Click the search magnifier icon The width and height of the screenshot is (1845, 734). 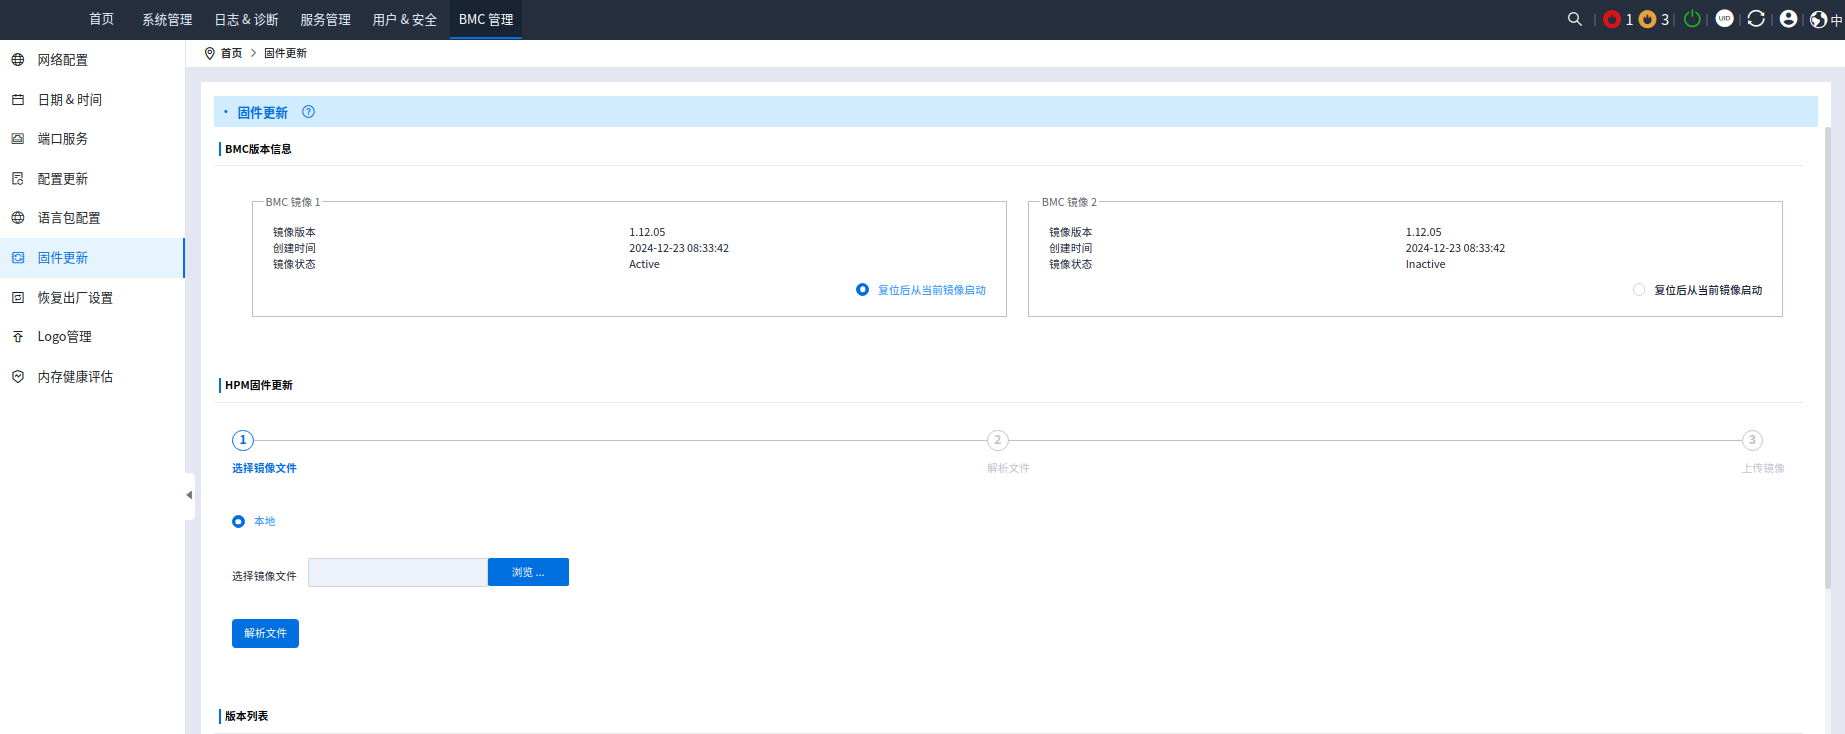[1574, 19]
